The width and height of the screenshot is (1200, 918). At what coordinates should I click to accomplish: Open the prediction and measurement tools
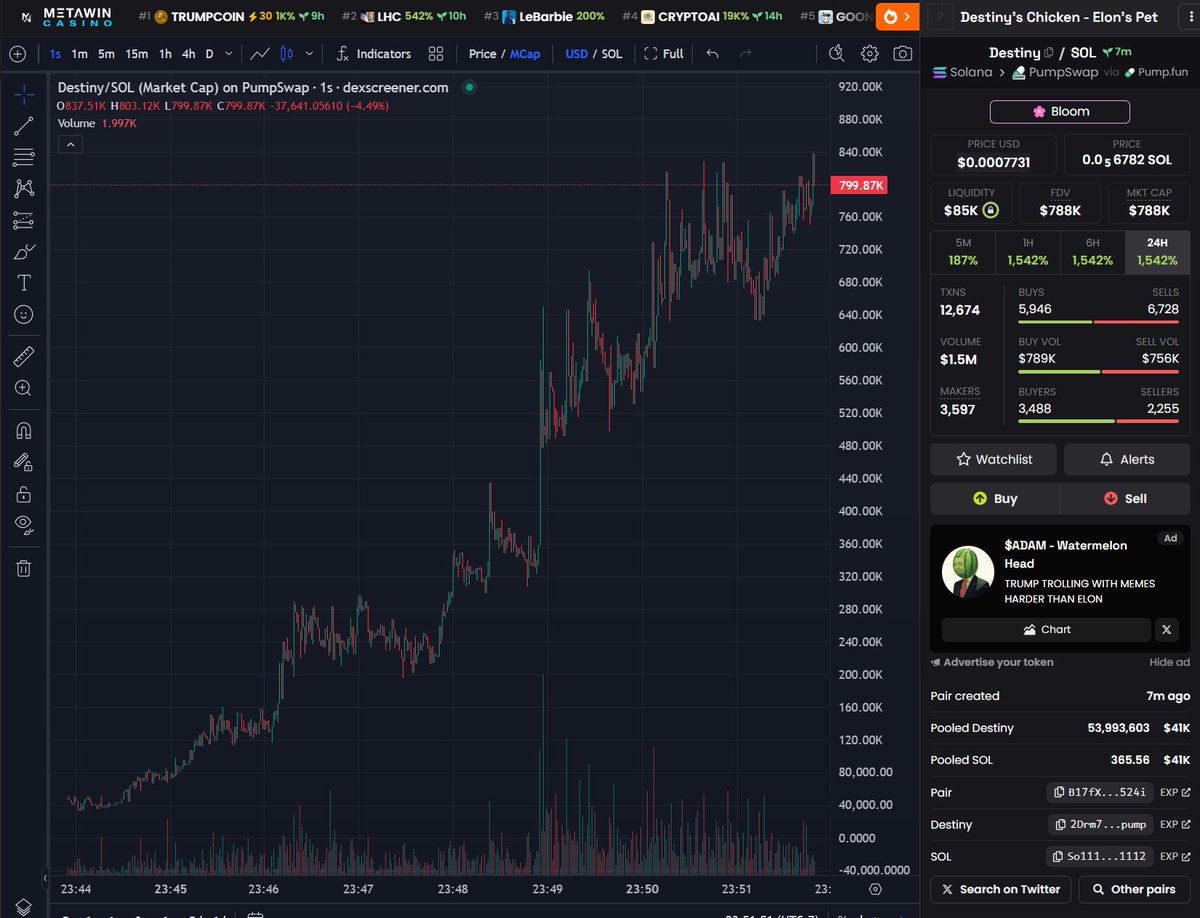pyautogui.click(x=24, y=220)
